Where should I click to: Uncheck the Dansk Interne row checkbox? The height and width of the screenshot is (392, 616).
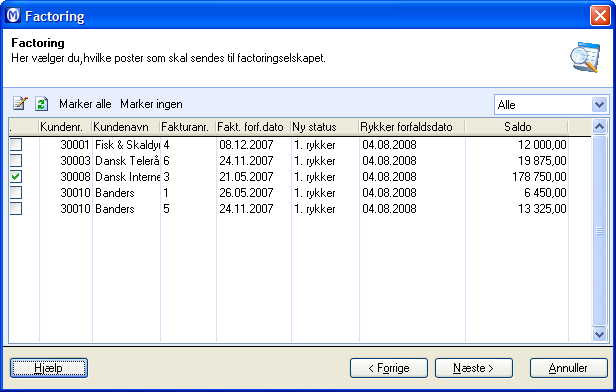tap(16, 177)
